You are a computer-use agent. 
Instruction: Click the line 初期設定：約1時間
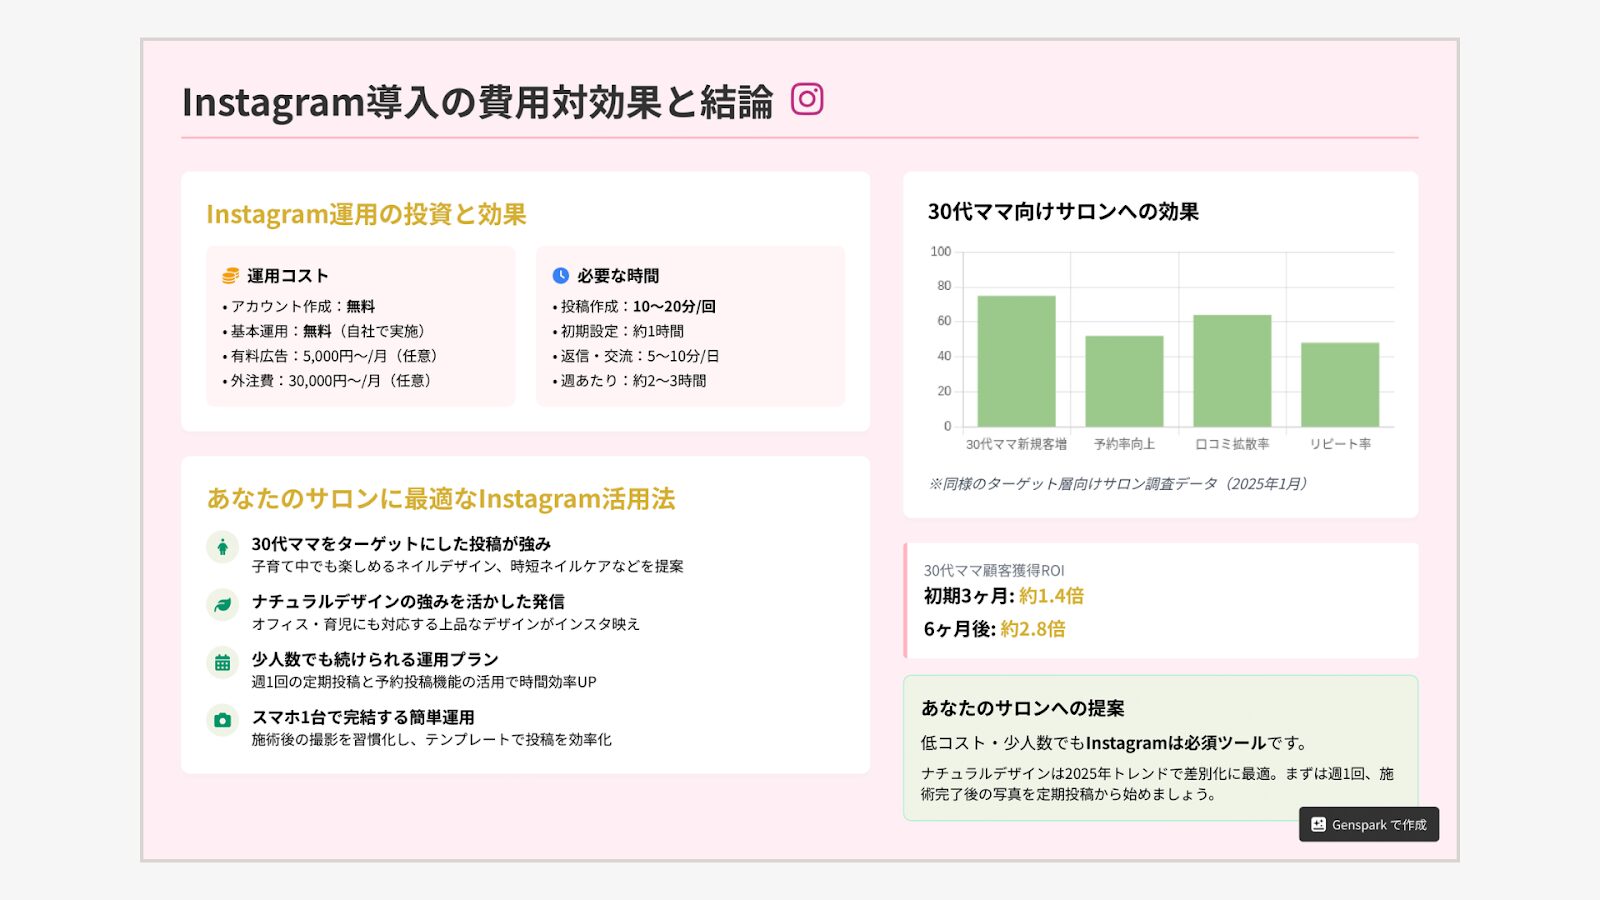tap(618, 331)
